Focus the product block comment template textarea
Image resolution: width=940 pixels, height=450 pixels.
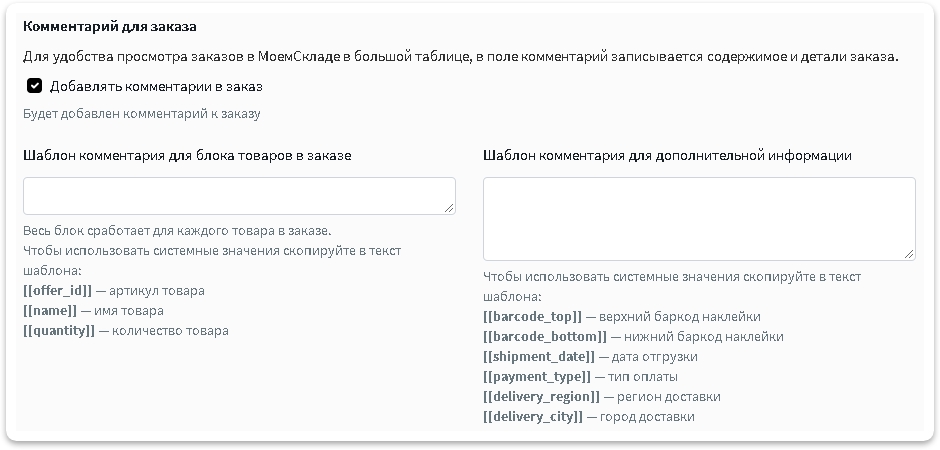click(x=239, y=196)
